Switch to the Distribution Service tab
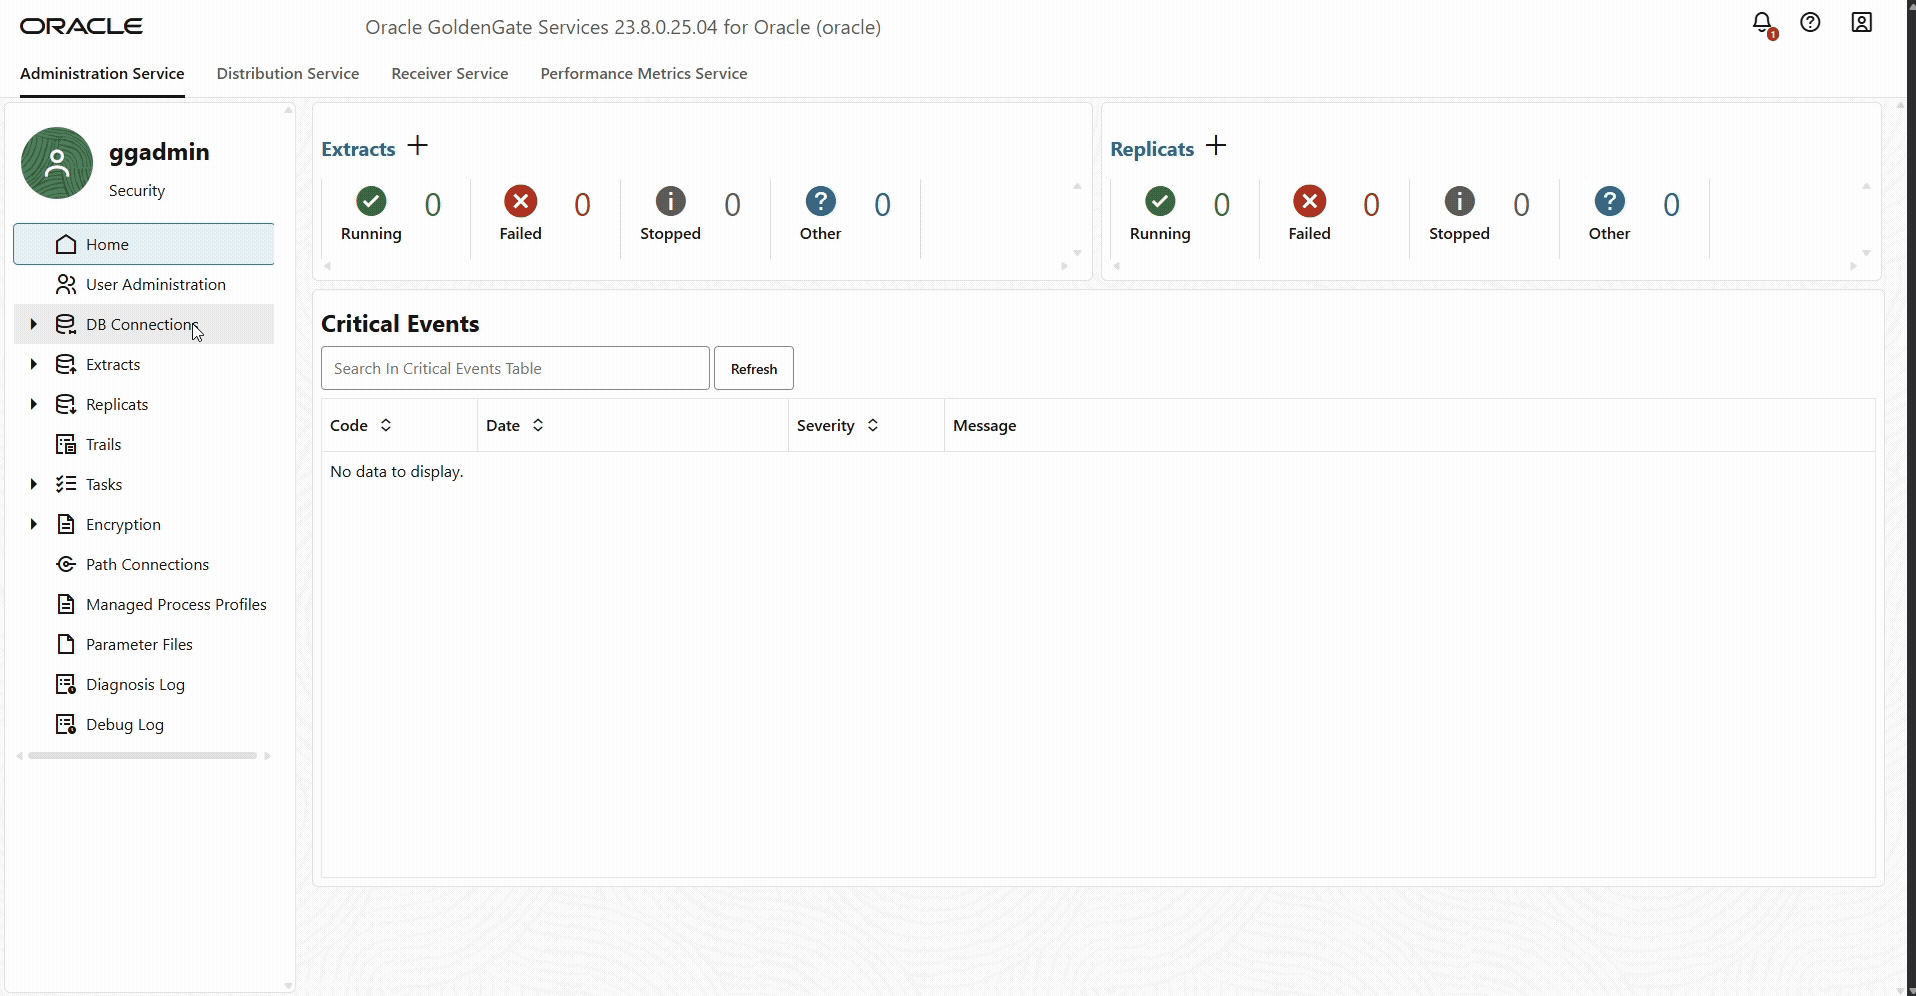Viewport: 1916px width, 996px height. [288, 74]
